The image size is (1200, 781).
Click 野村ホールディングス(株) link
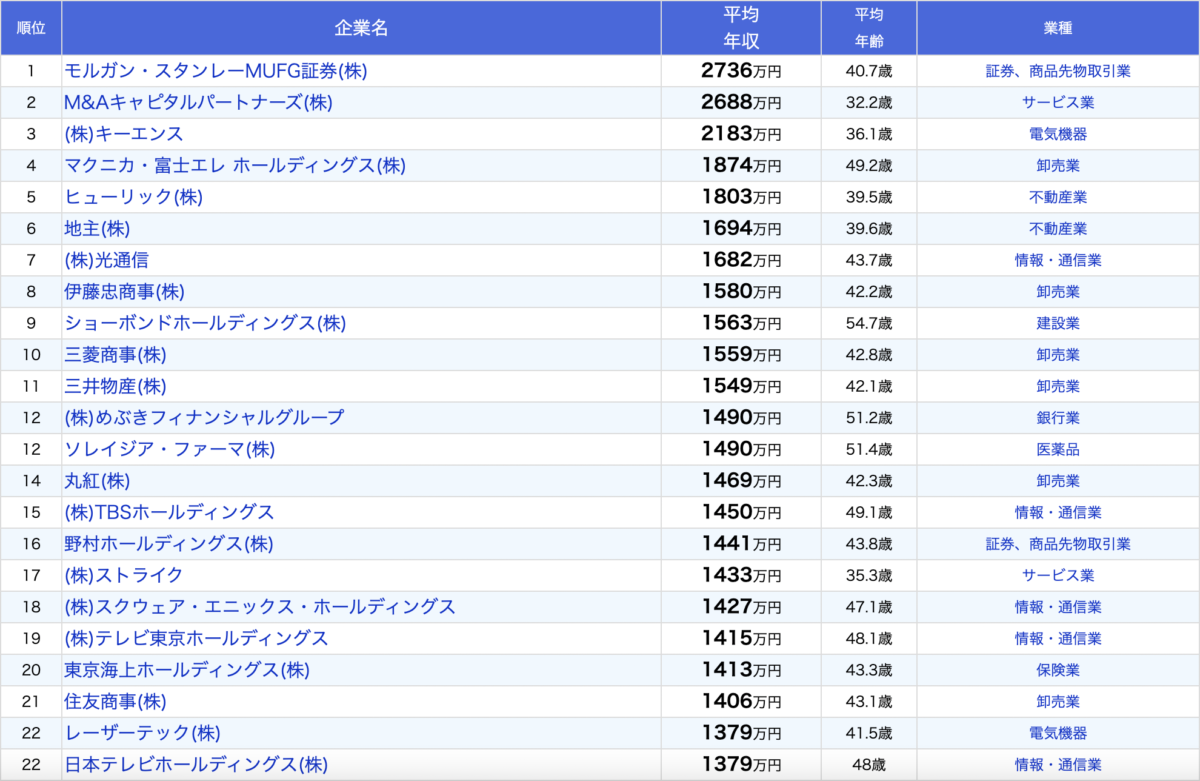pyautogui.click(x=169, y=543)
